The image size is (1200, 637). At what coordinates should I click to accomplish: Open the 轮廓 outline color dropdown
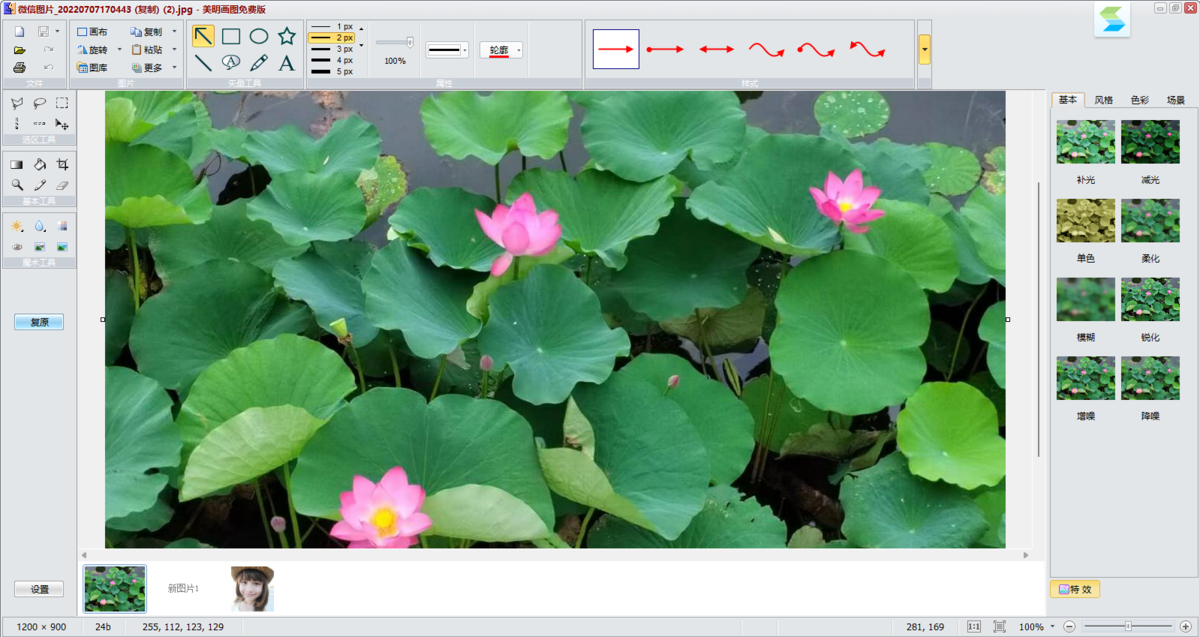tap(518, 50)
